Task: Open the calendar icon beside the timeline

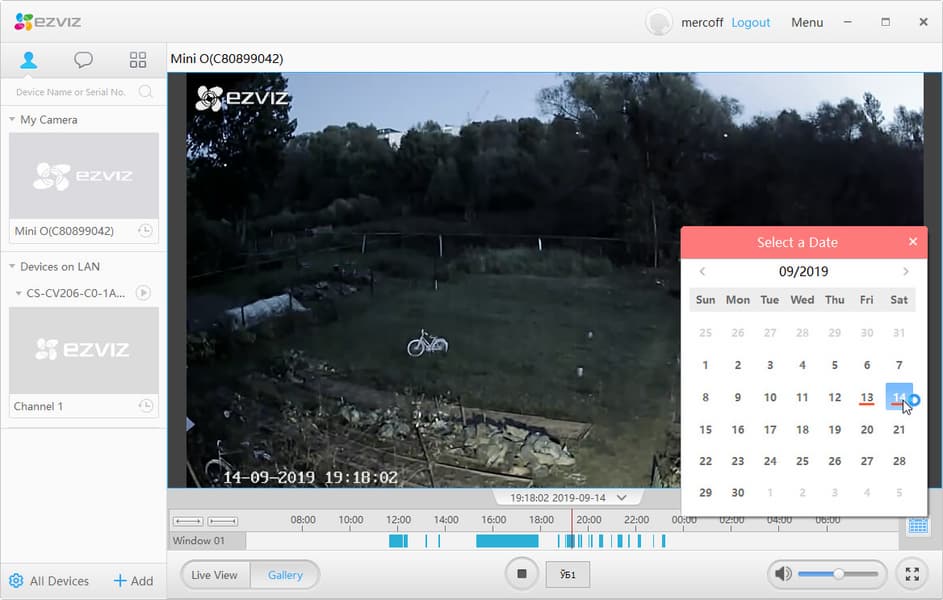Action: click(918, 526)
